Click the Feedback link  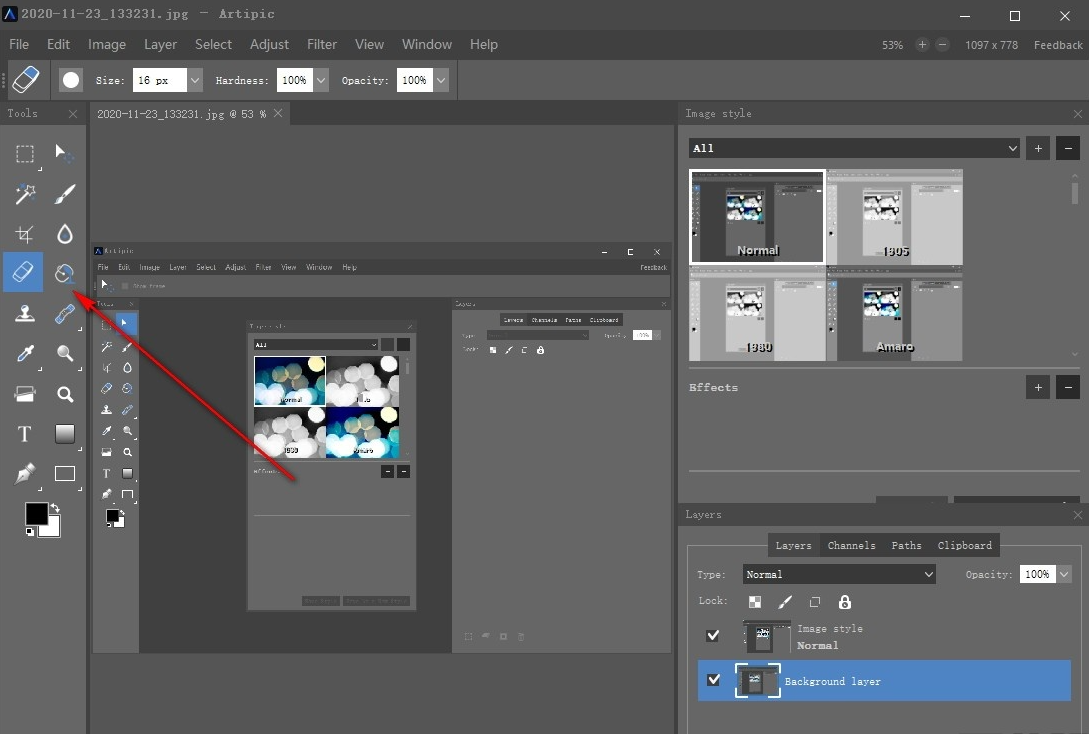click(1058, 45)
